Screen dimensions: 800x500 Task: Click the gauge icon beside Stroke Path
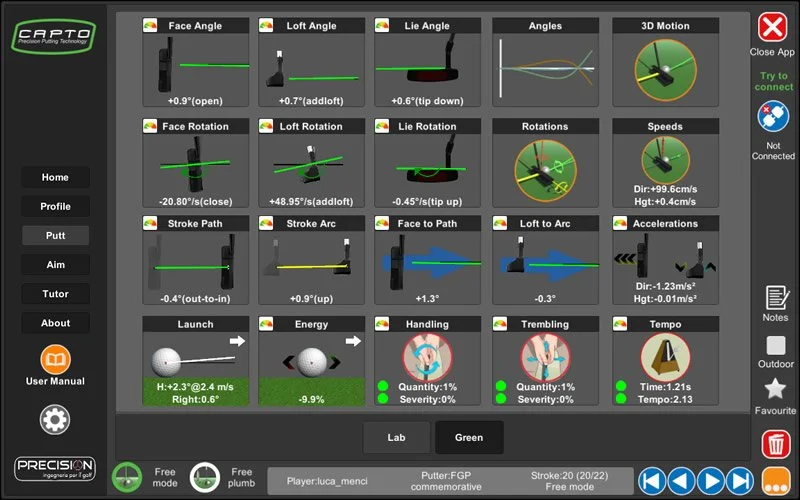pos(150,223)
